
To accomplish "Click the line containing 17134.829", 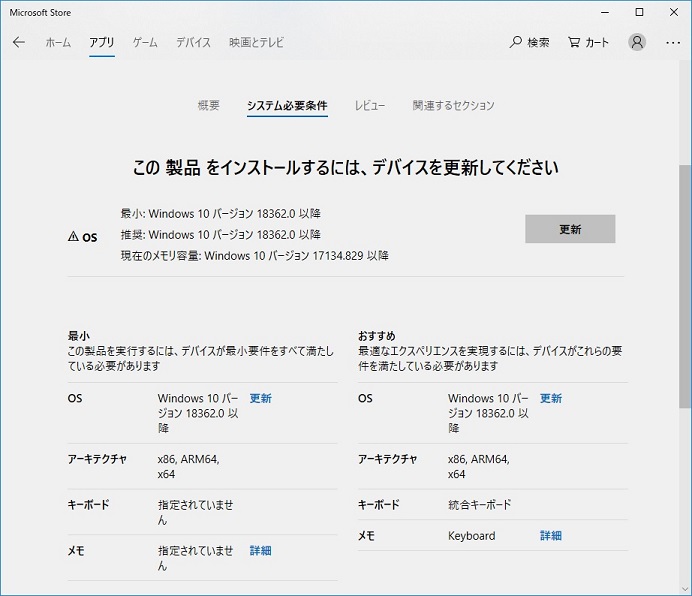I will pyautogui.click(x=255, y=256).
